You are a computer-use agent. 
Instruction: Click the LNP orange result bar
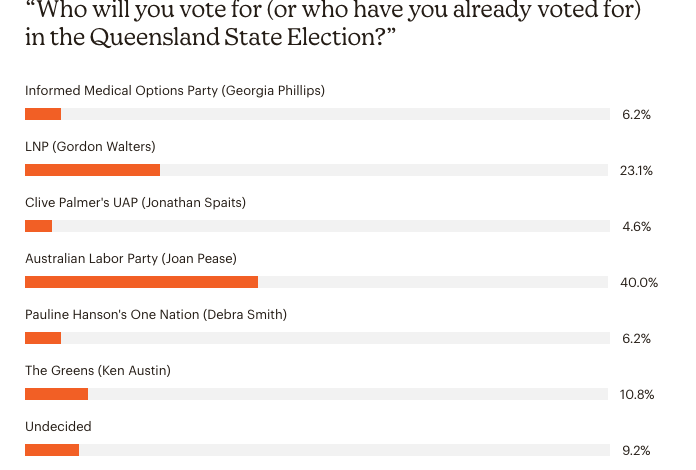(92, 170)
